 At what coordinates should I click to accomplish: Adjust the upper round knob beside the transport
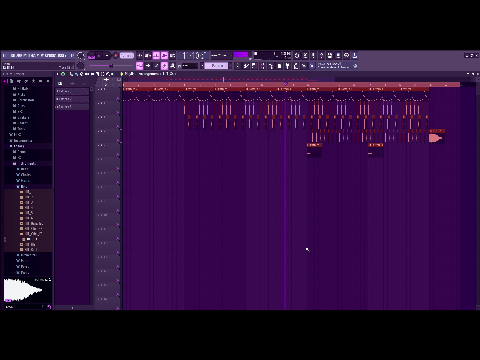81,55
